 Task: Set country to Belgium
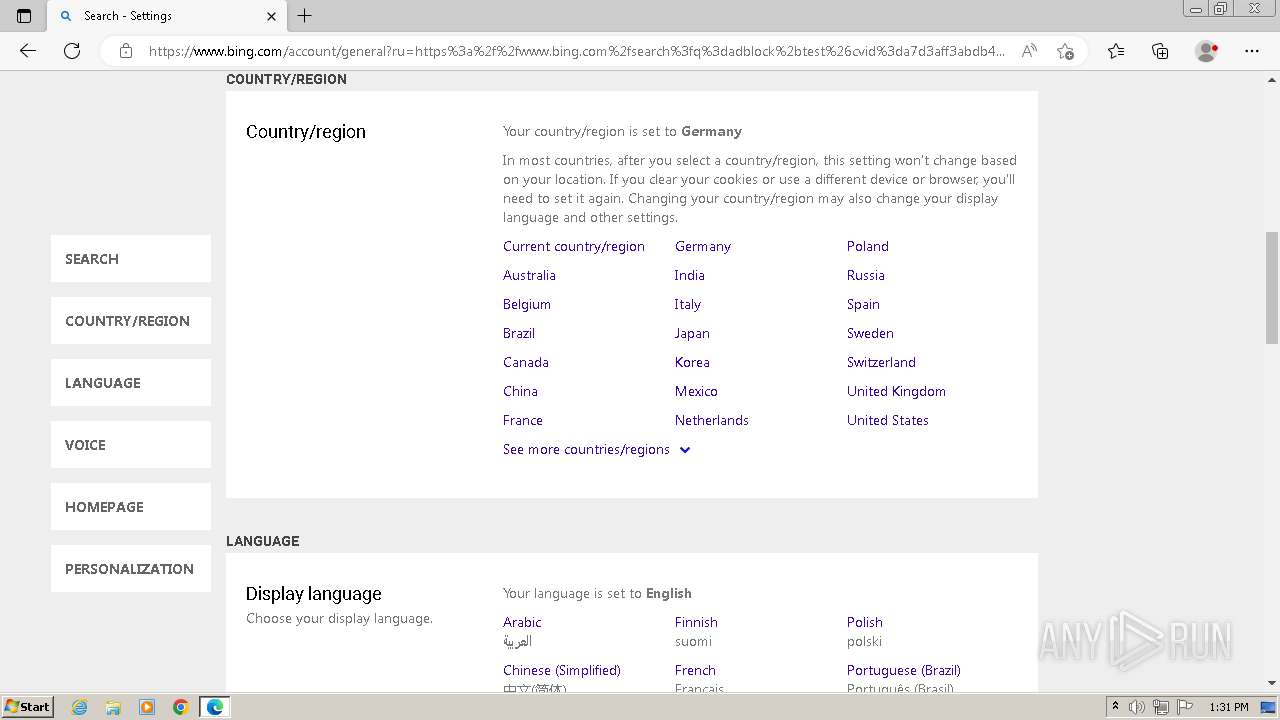527,304
